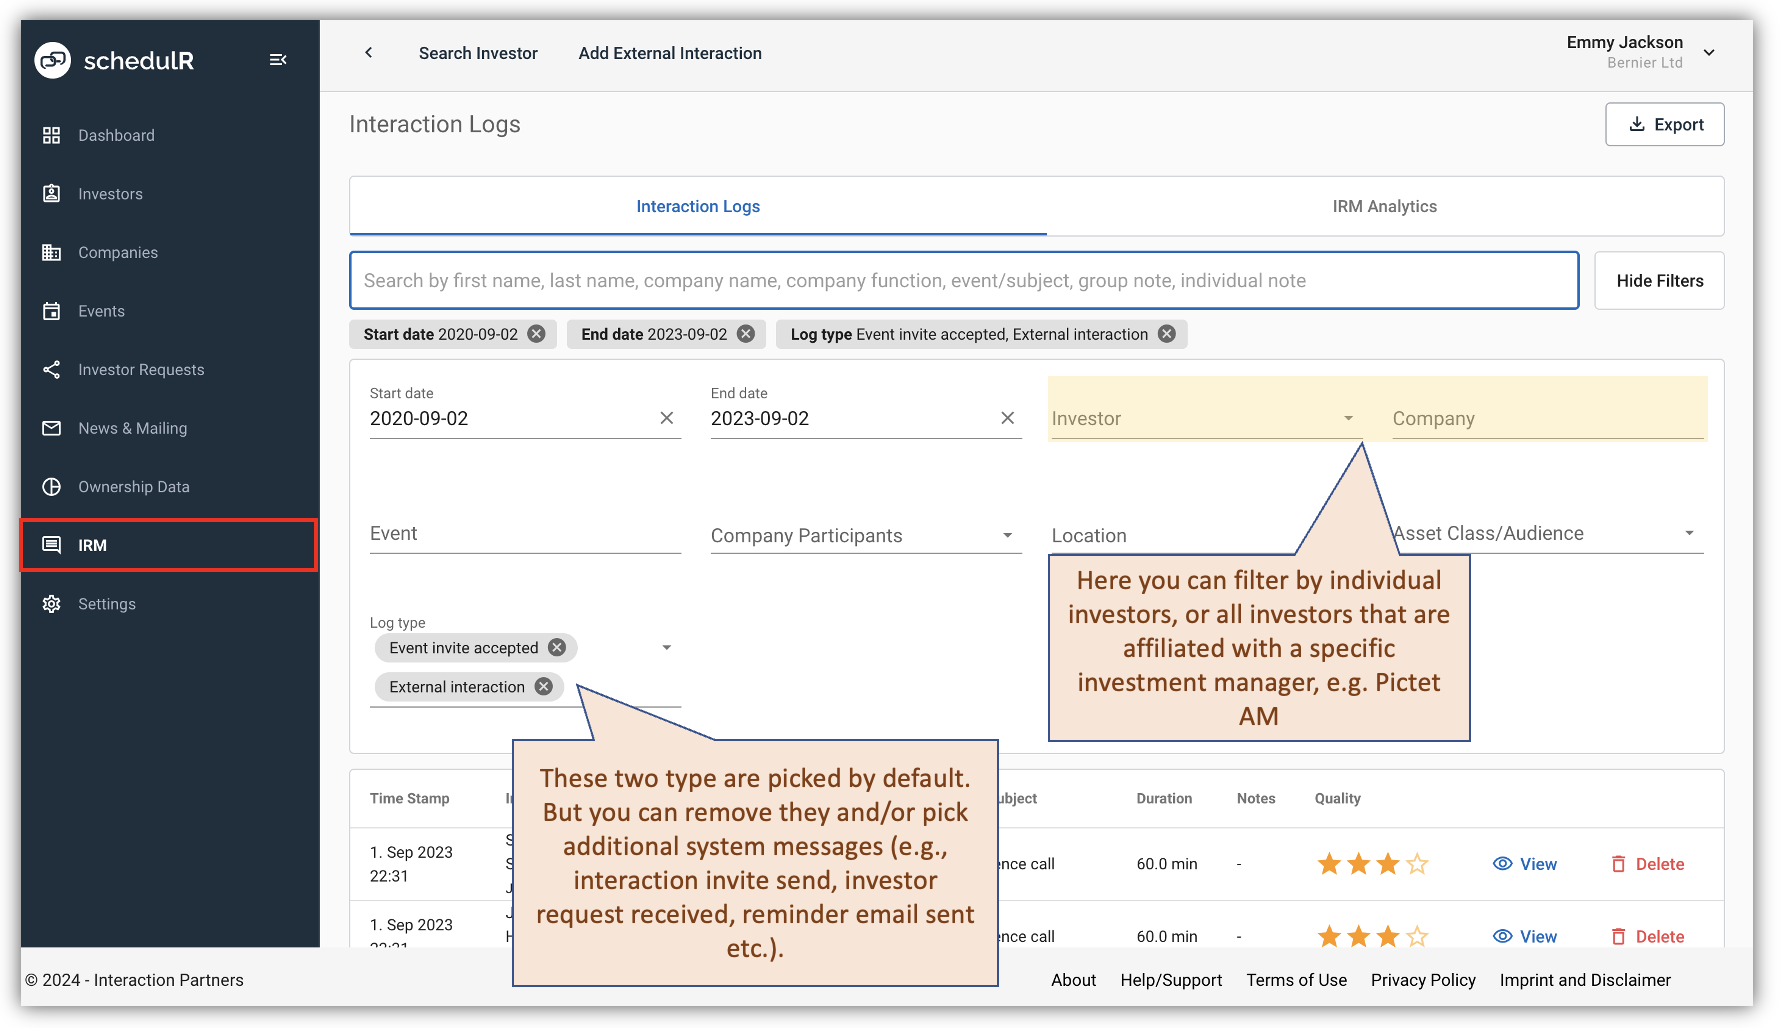The height and width of the screenshot is (1028, 1784).
Task: Open Settings via the gear icon
Action: [x=107, y=603]
